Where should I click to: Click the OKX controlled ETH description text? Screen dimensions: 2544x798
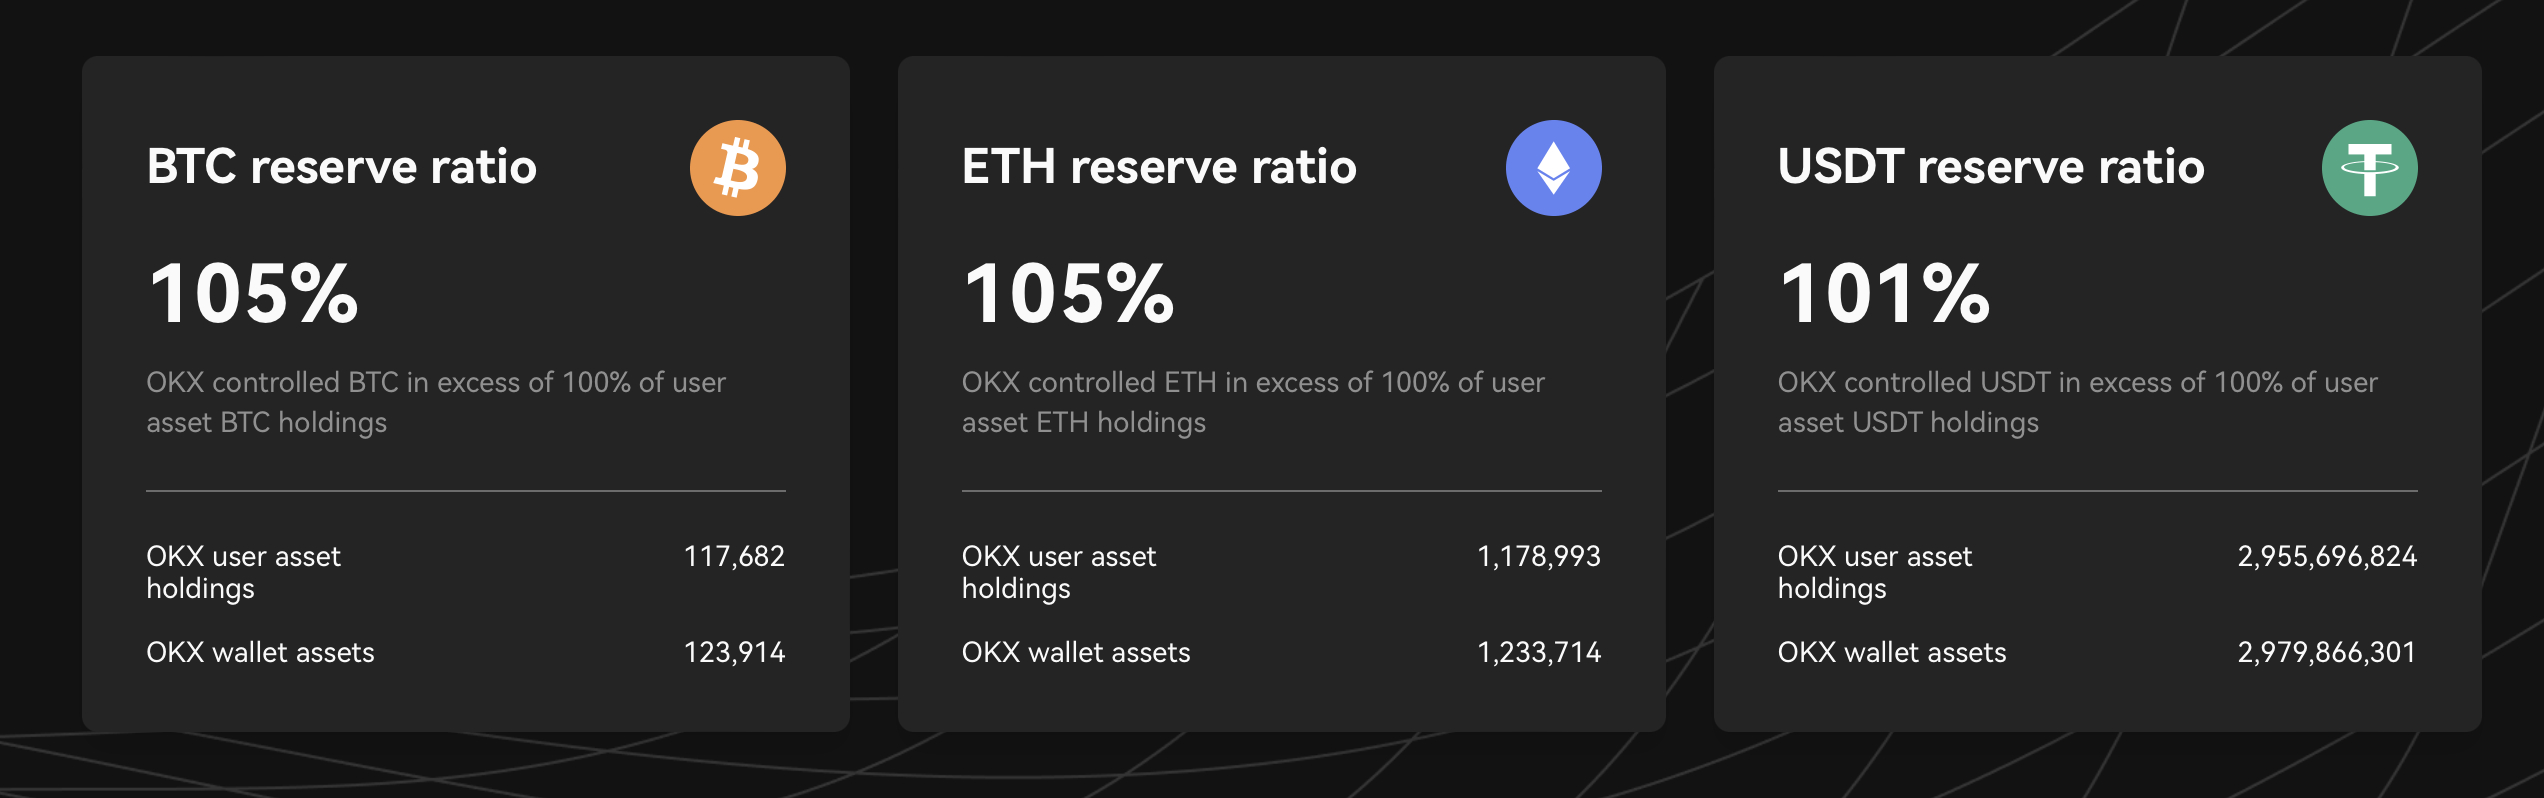point(1253,402)
